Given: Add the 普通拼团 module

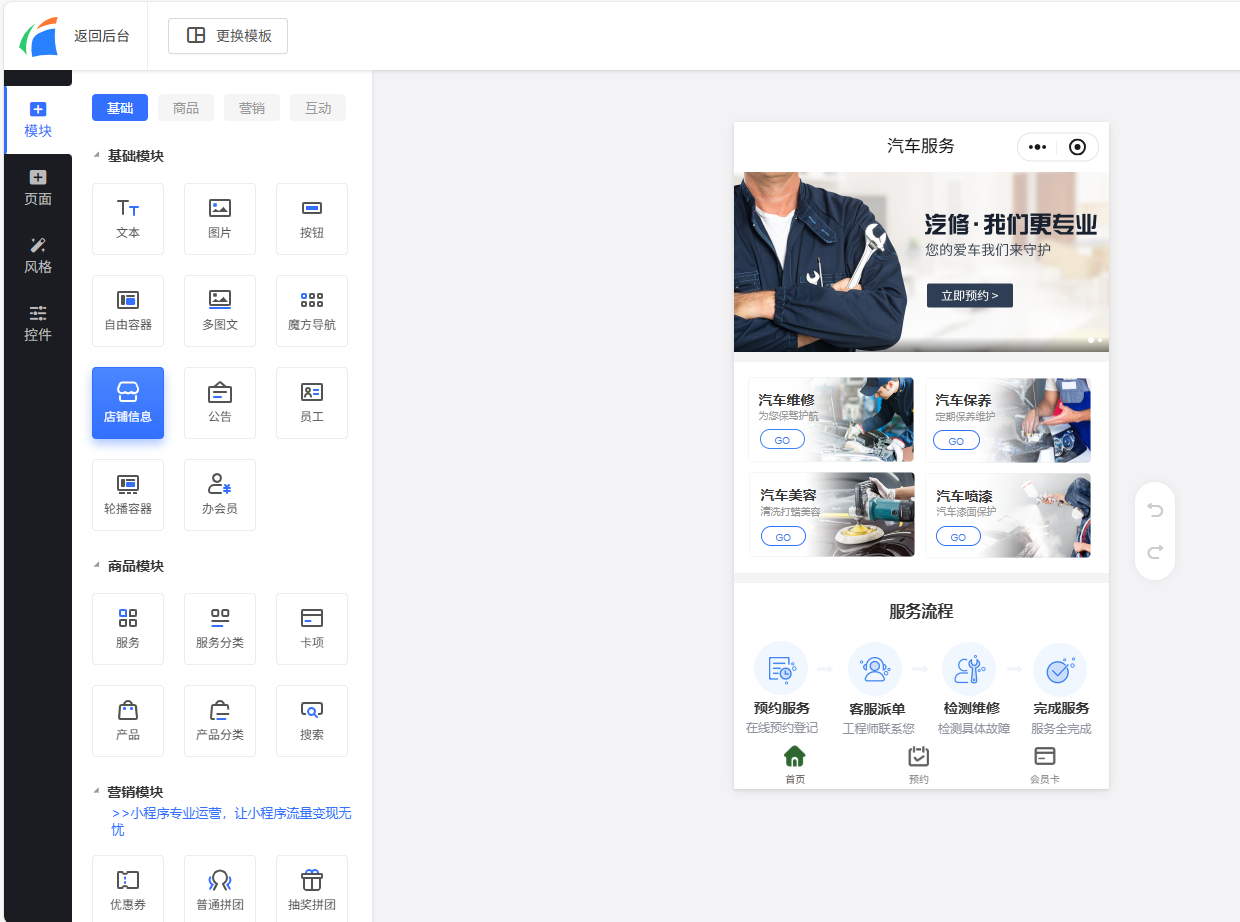Looking at the screenshot, I should (x=220, y=888).
